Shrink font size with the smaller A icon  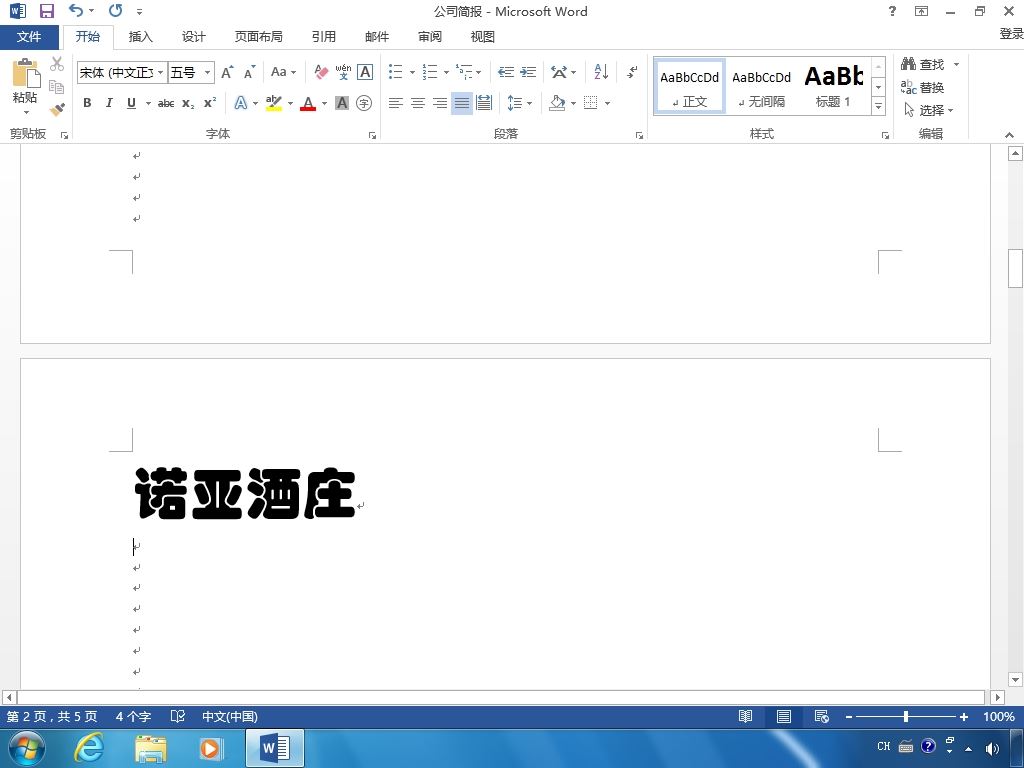pos(249,72)
